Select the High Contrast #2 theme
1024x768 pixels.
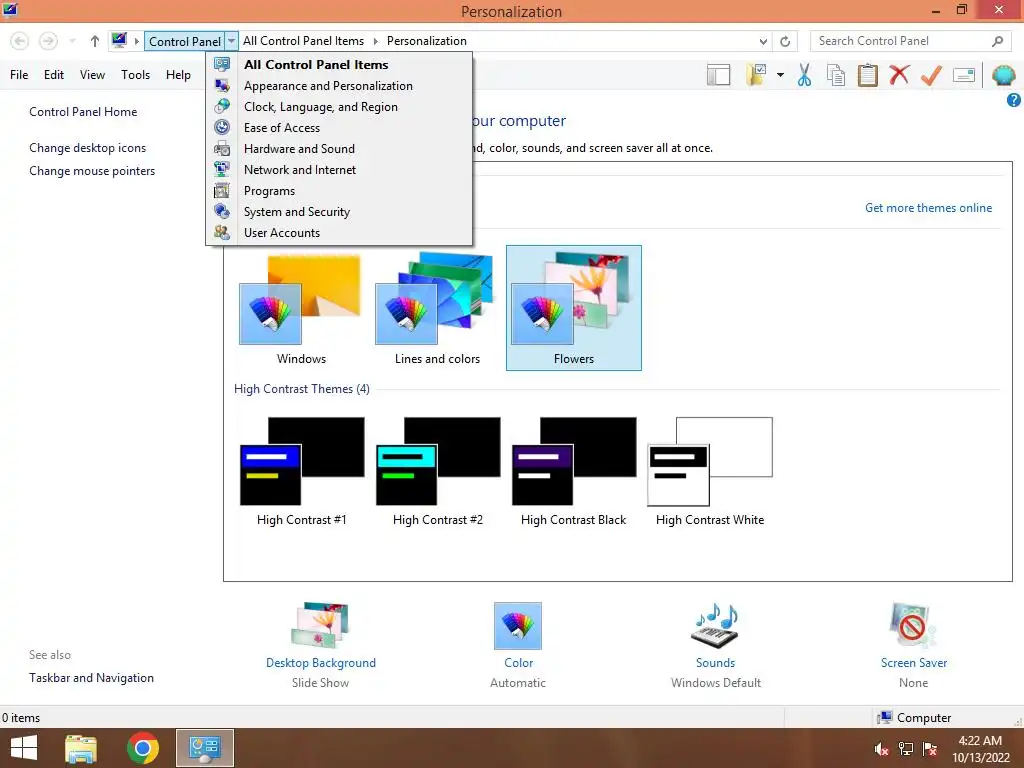point(438,472)
